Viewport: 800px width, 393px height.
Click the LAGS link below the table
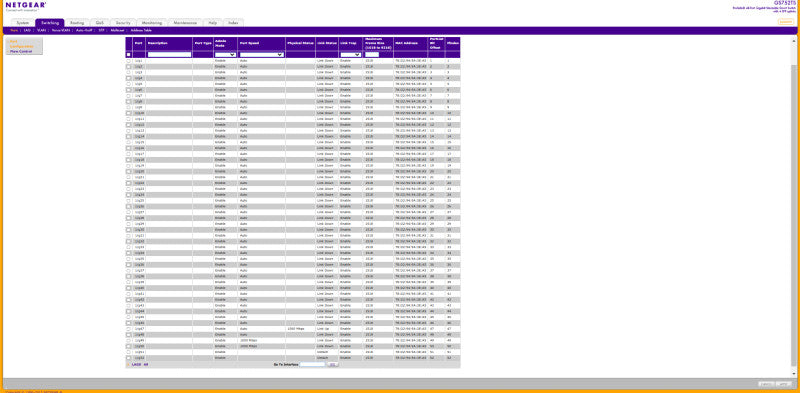point(136,364)
